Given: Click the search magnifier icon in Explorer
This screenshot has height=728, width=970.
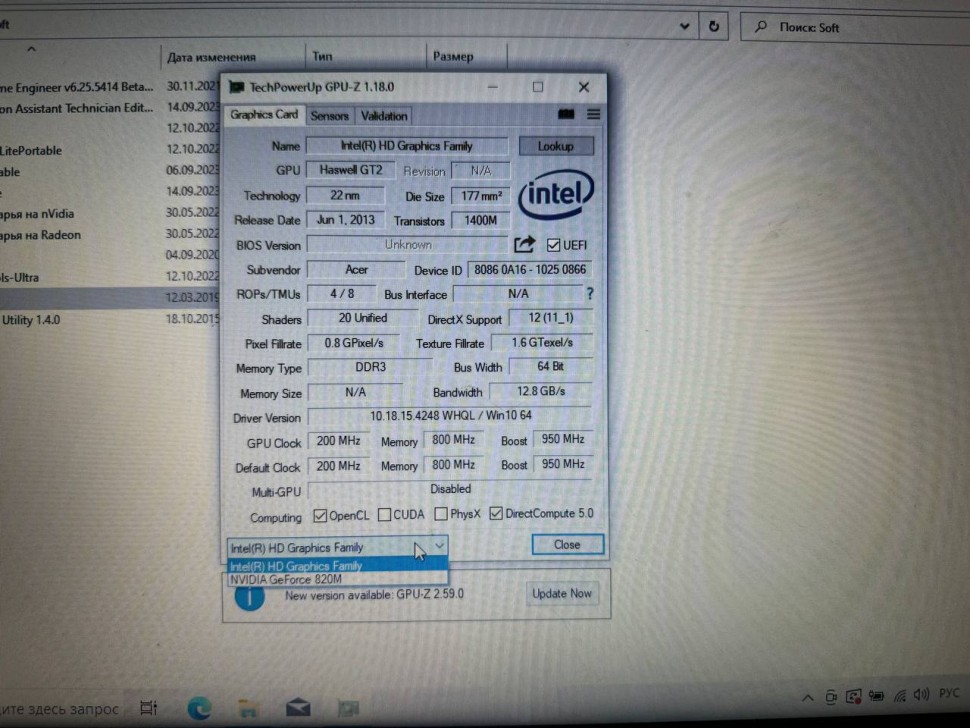Looking at the screenshot, I should point(761,27).
